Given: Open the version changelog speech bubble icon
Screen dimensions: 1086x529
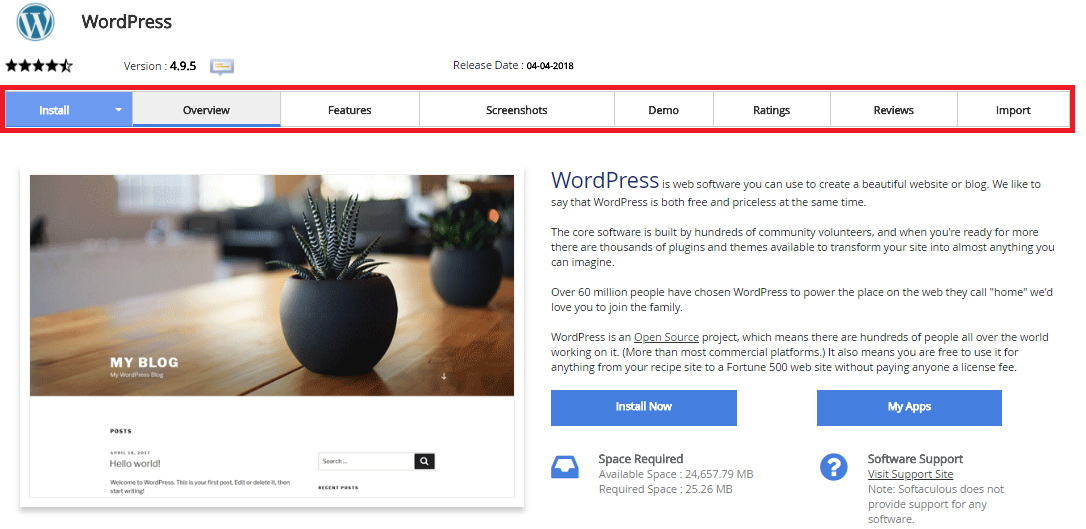Looking at the screenshot, I should click(222, 66).
